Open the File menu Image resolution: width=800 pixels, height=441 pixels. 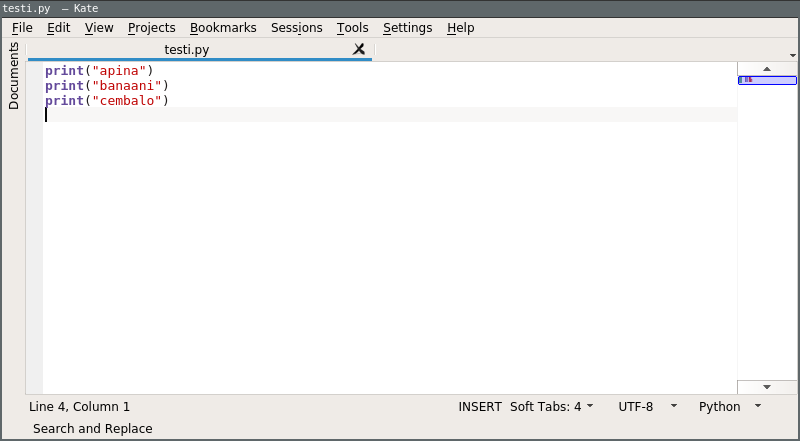(x=22, y=28)
